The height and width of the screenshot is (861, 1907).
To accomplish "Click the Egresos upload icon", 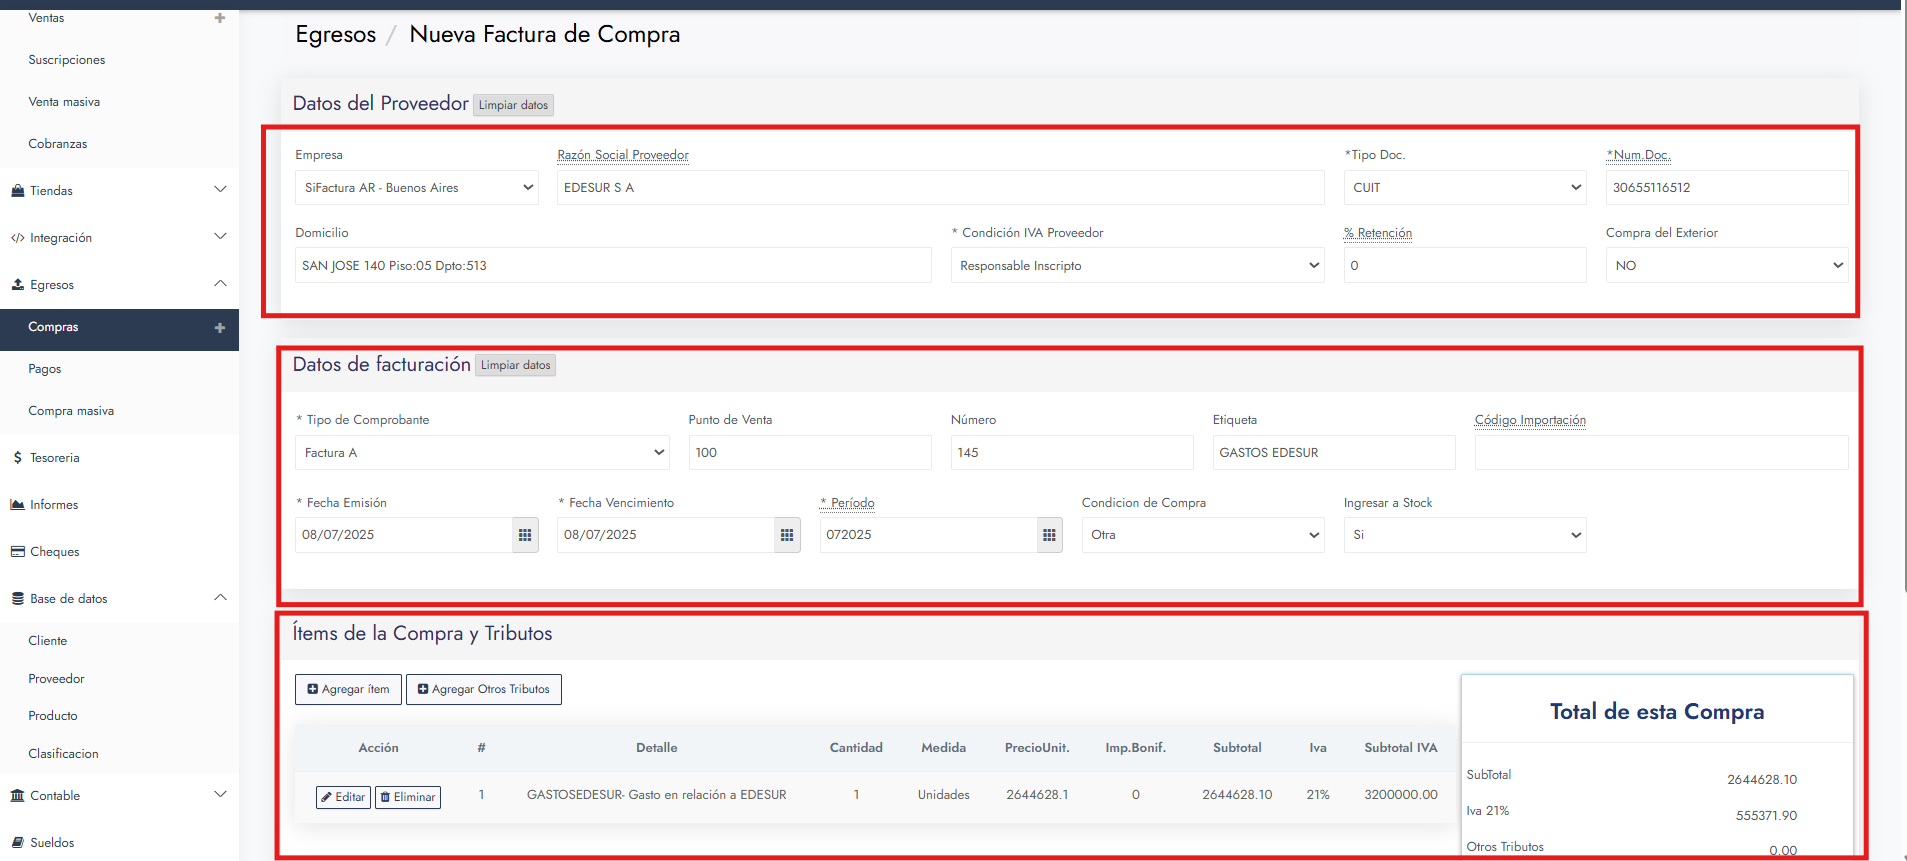I will [x=17, y=285].
